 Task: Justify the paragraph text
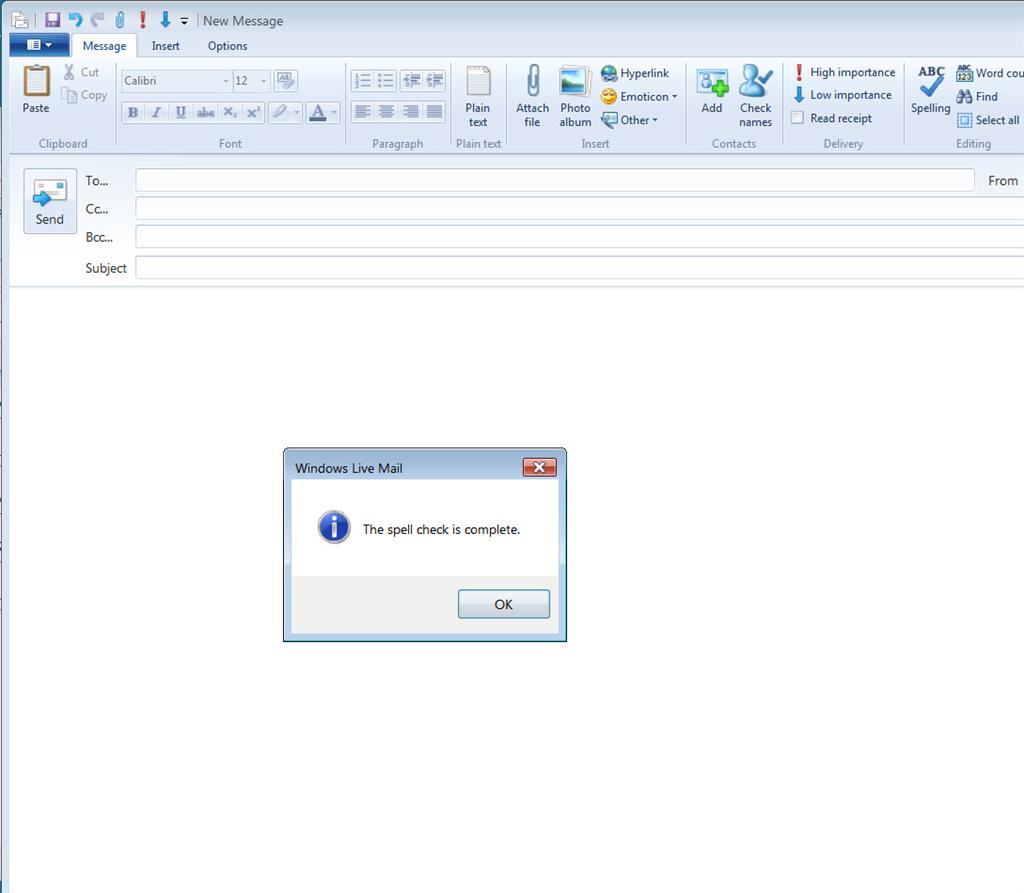[x=434, y=112]
